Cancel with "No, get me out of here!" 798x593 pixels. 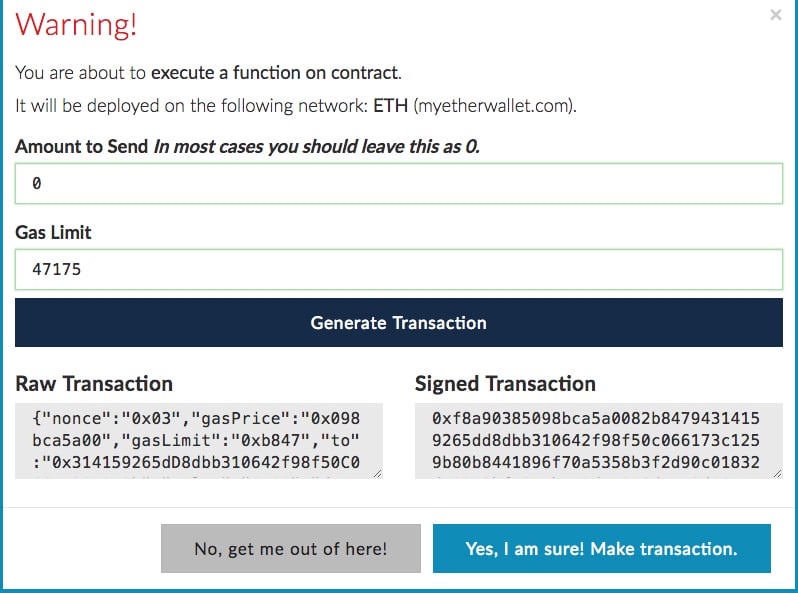(x=291, y=549)
